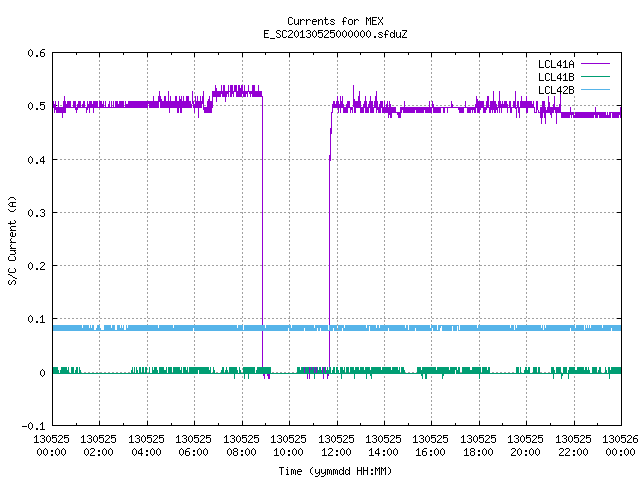
Task: Click the x-axis tick 130525 22:00
Action: point(573,446)
